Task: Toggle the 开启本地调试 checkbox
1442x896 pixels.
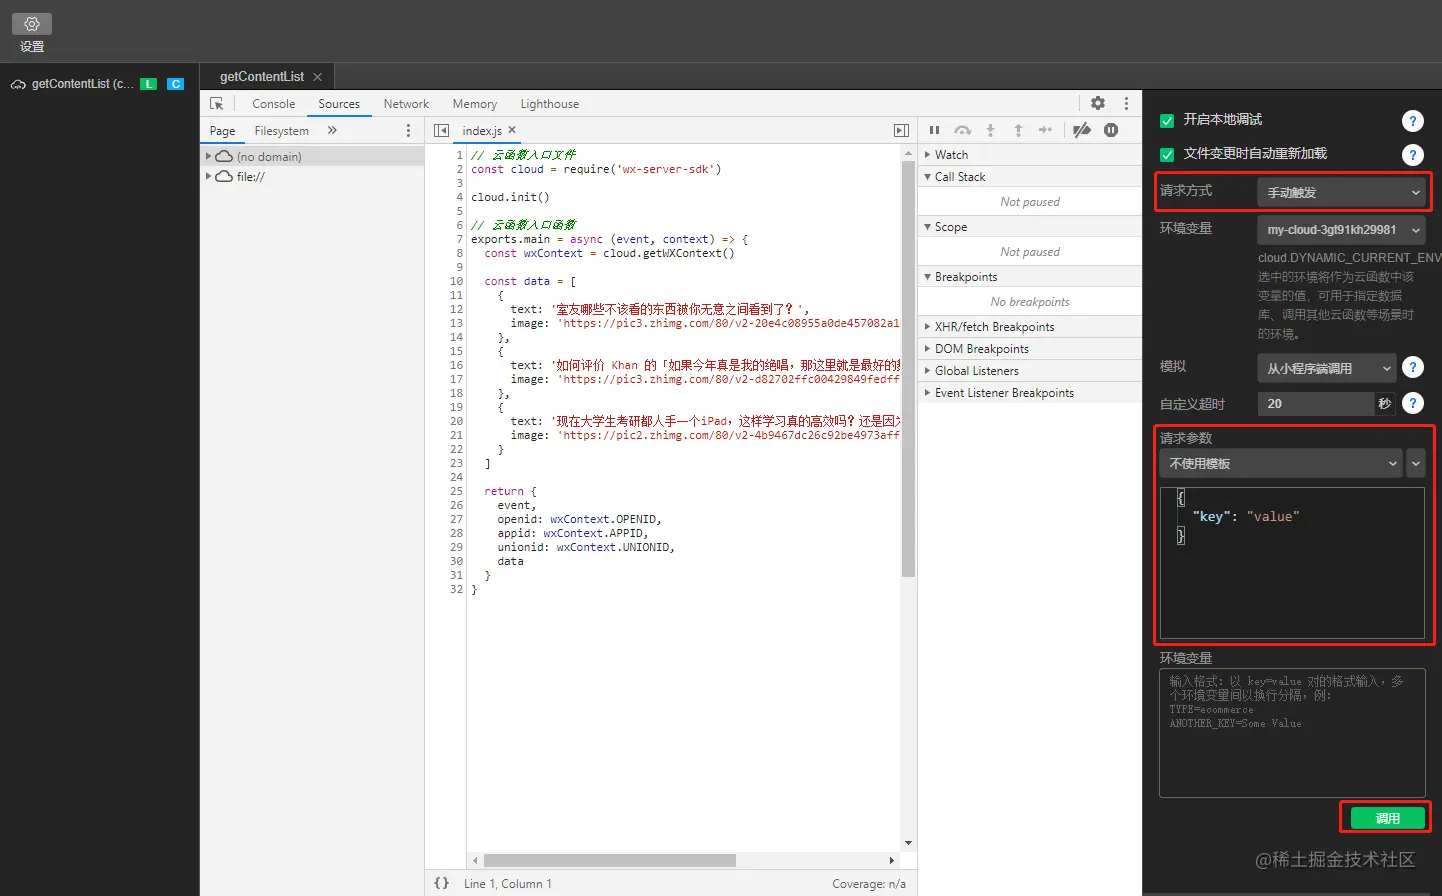Action: click(1166, 121)
